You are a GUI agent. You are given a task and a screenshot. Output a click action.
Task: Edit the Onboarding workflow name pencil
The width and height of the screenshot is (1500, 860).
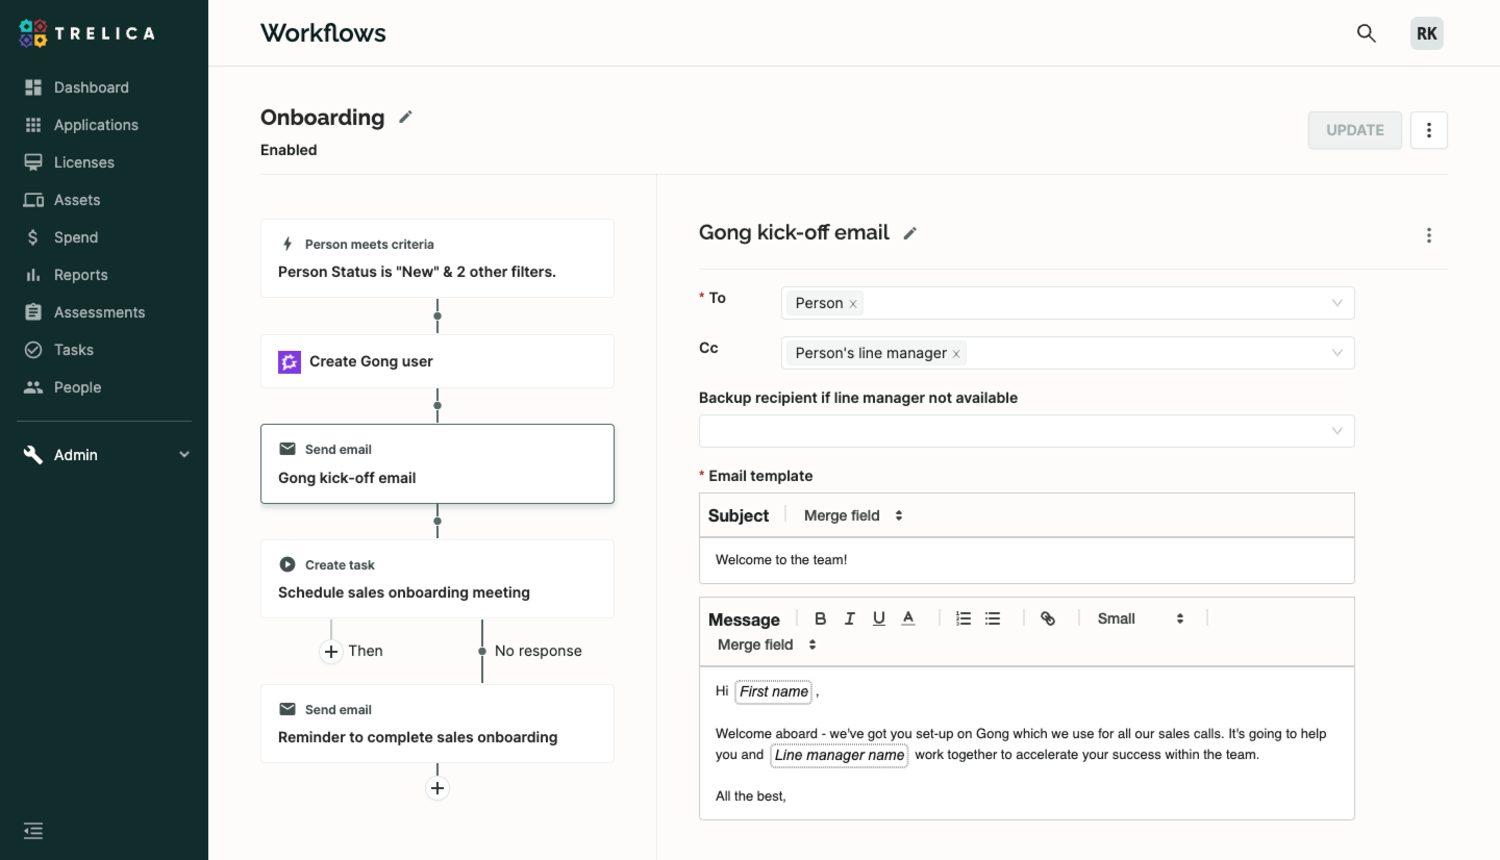(x=405, y=117)
